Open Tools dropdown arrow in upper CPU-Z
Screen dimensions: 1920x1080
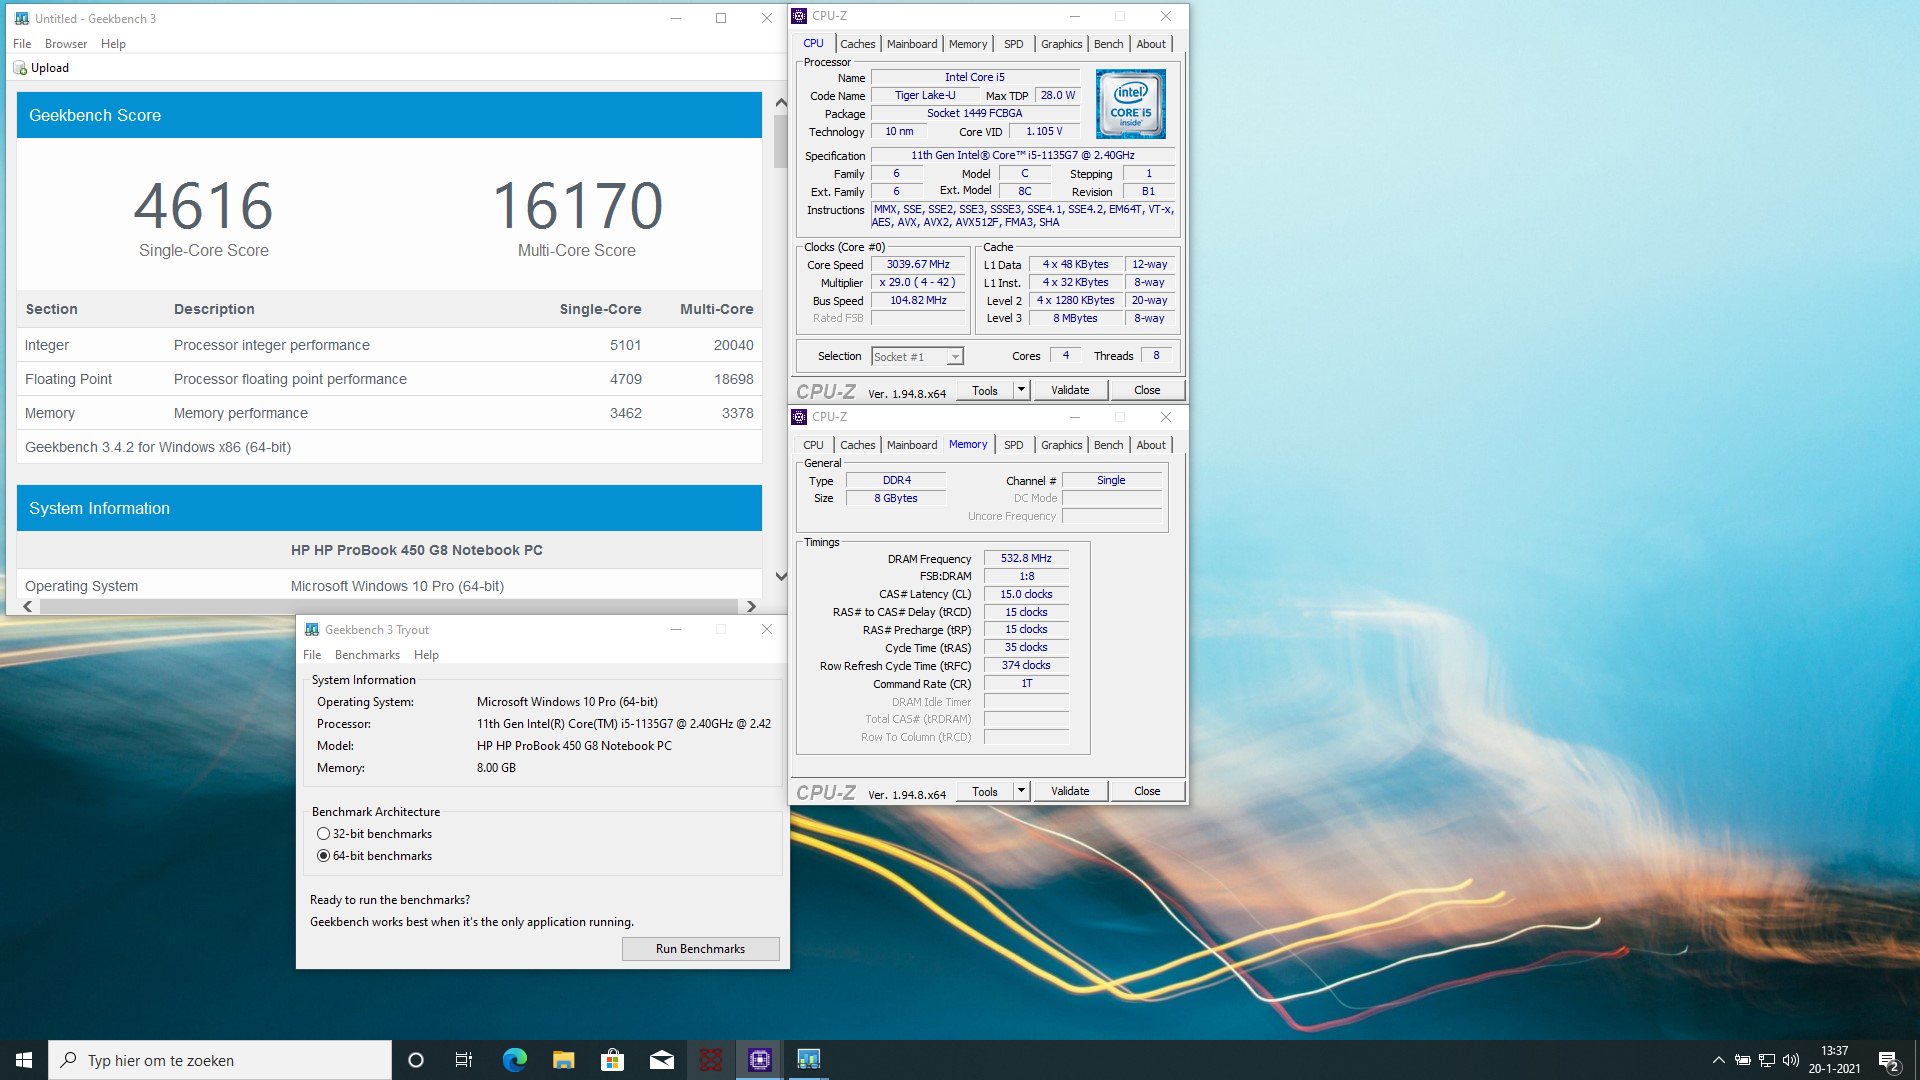click(1021, 390)
